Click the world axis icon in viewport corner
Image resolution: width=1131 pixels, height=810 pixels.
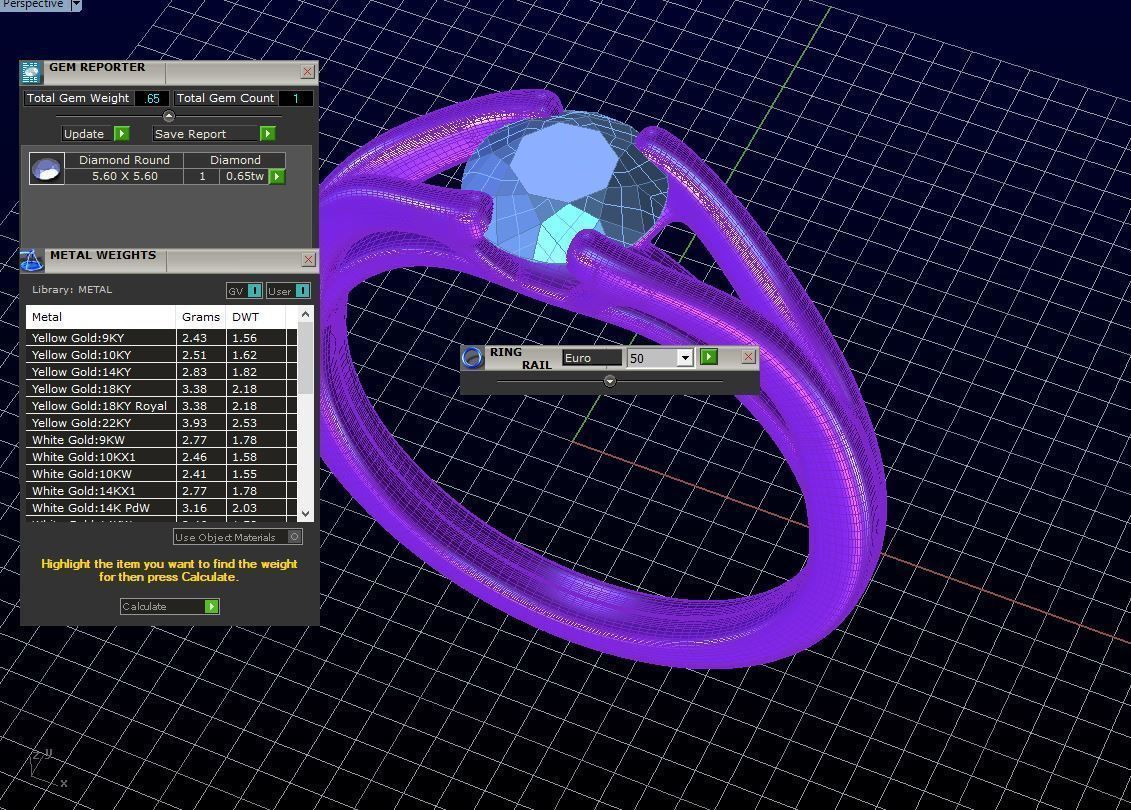pyautogui.click(x=47, y=768)
